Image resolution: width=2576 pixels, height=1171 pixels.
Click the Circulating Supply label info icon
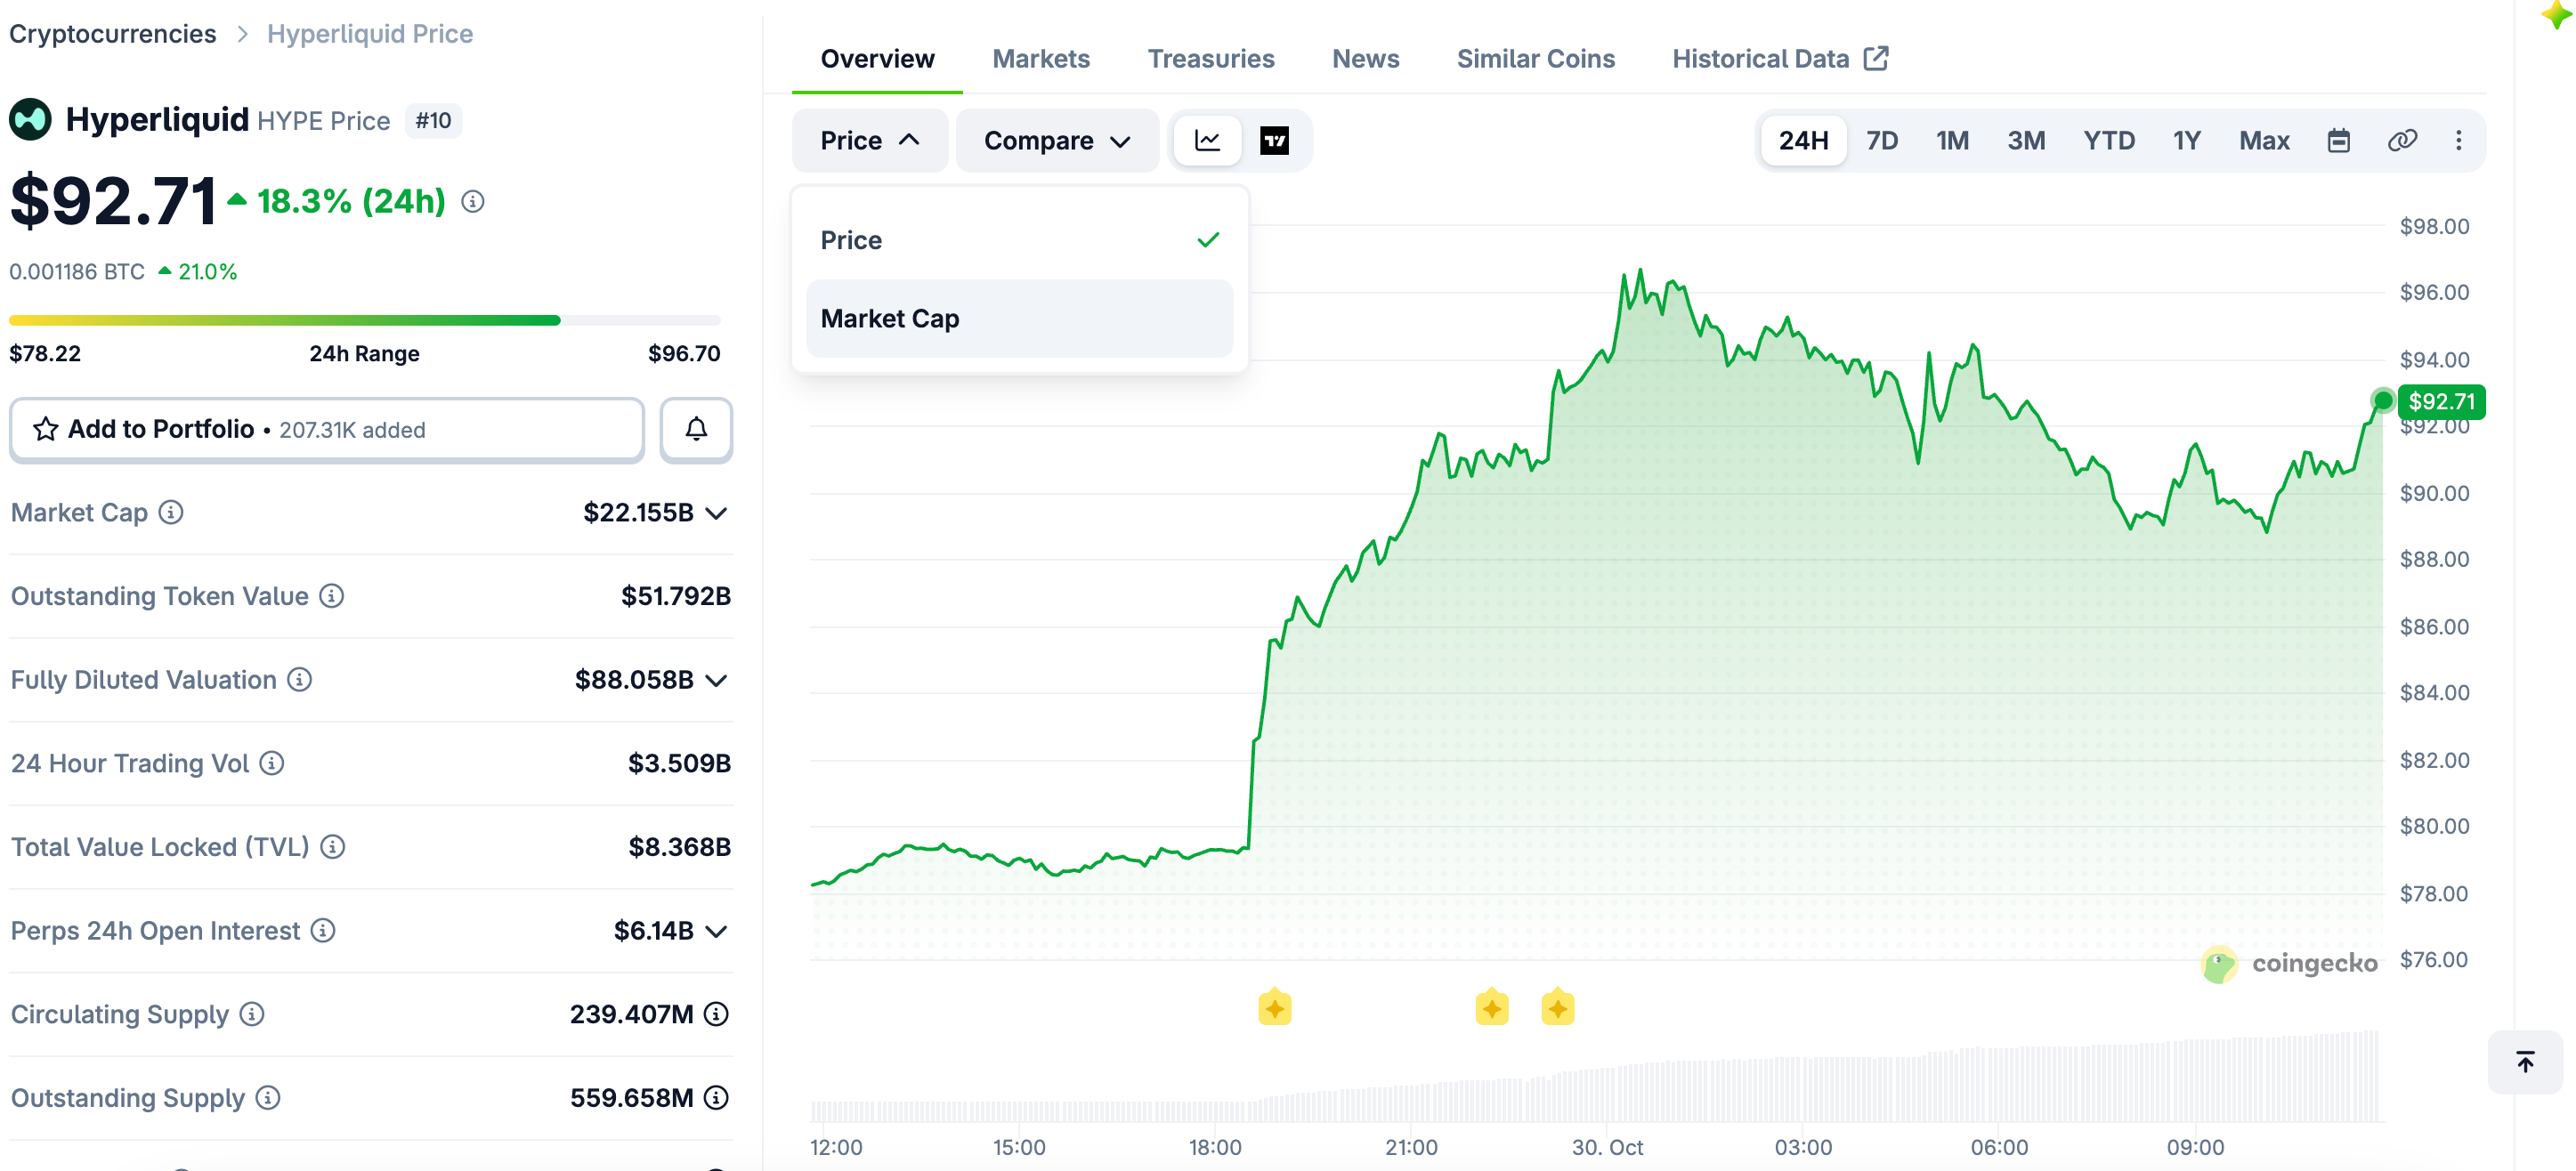click(252, 1014)
